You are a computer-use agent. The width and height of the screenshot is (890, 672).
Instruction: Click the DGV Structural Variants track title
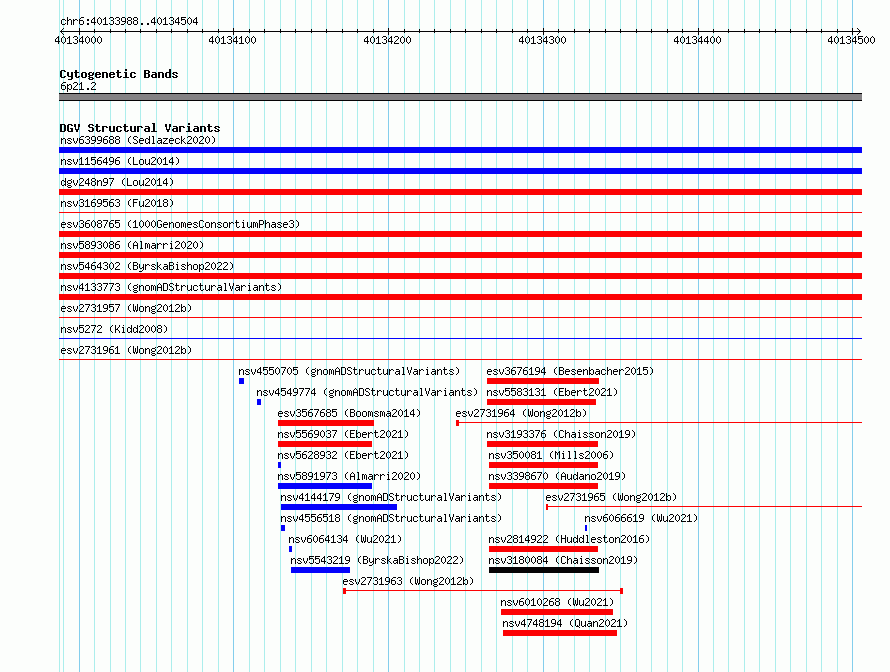140,128
